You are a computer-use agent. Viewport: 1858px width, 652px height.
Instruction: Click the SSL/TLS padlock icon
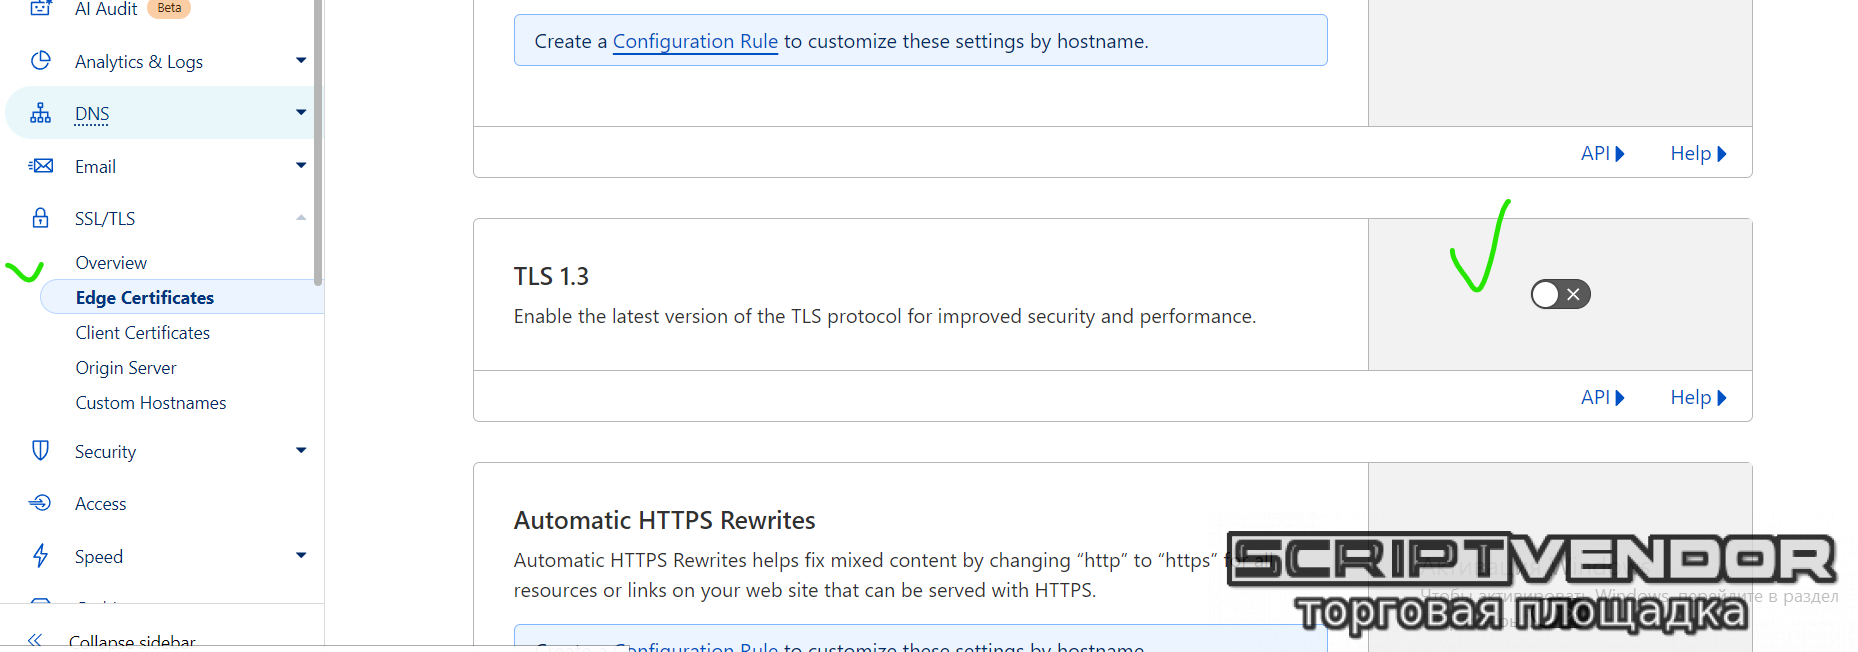click(x=41, y=218)
